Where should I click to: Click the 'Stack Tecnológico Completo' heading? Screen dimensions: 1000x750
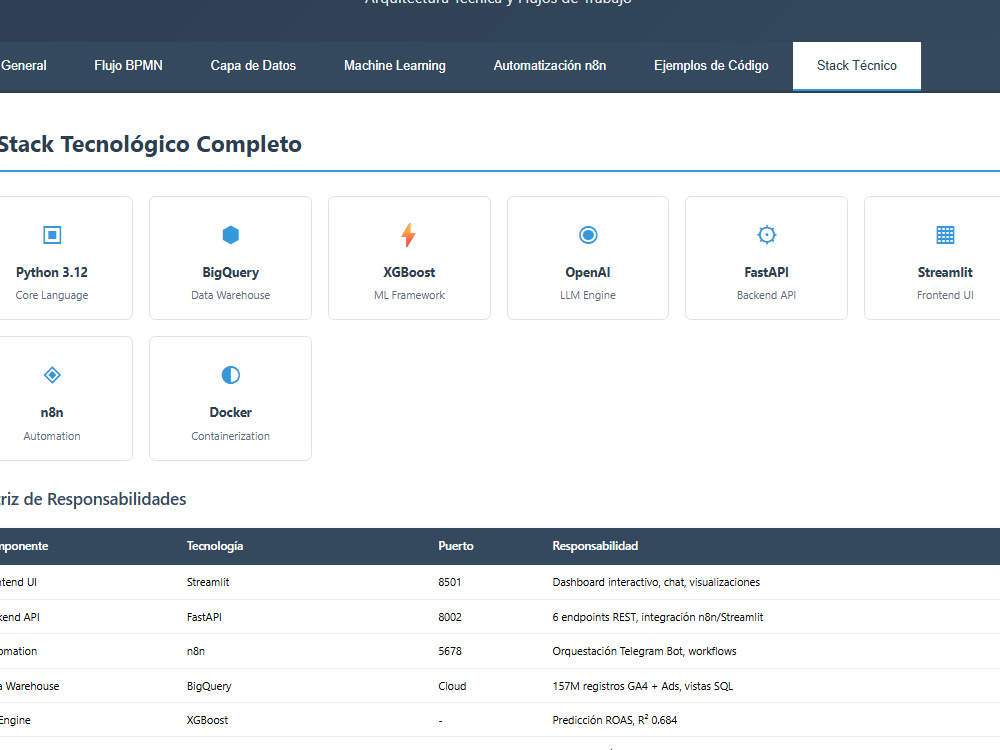(x=150, y=144)
